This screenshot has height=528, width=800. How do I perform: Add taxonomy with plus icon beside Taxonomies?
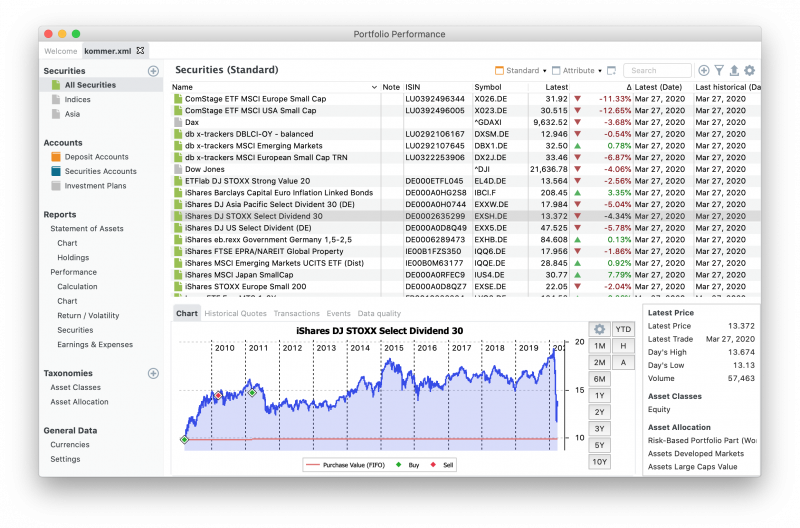153,373
